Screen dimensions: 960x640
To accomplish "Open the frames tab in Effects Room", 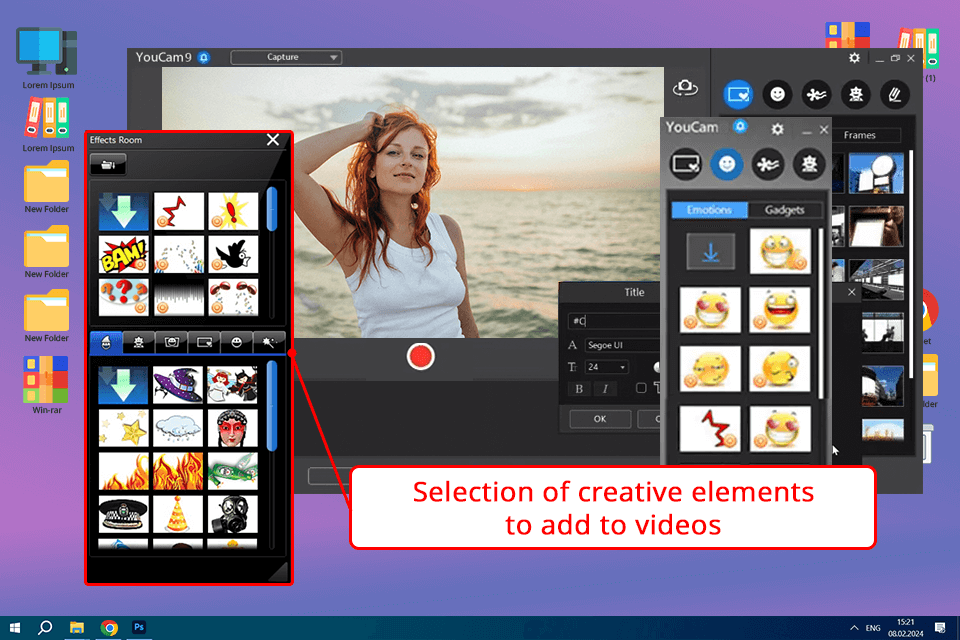I will pos(204,342).
